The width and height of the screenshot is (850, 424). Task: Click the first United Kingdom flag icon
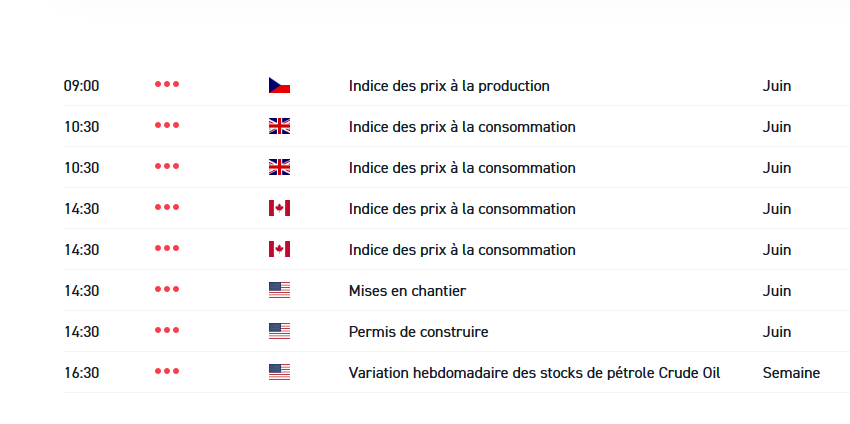(x=279, y=127)
